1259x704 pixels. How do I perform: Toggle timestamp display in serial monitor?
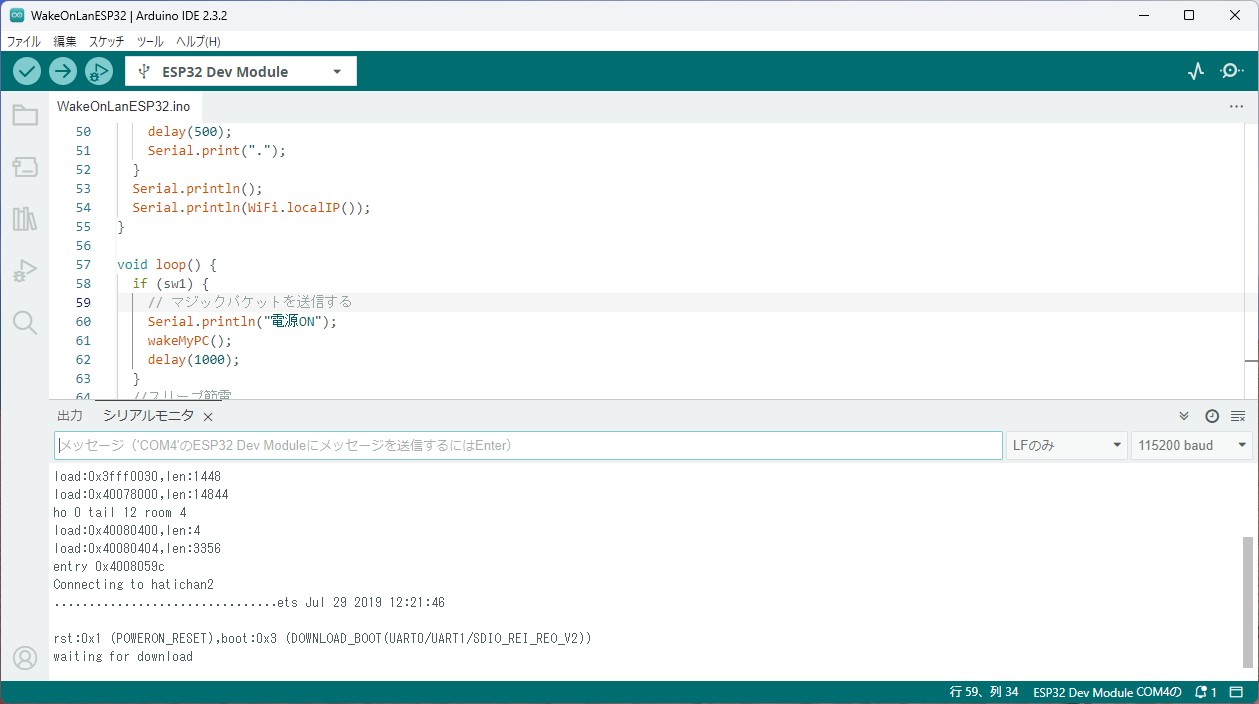click(1212, 416)
